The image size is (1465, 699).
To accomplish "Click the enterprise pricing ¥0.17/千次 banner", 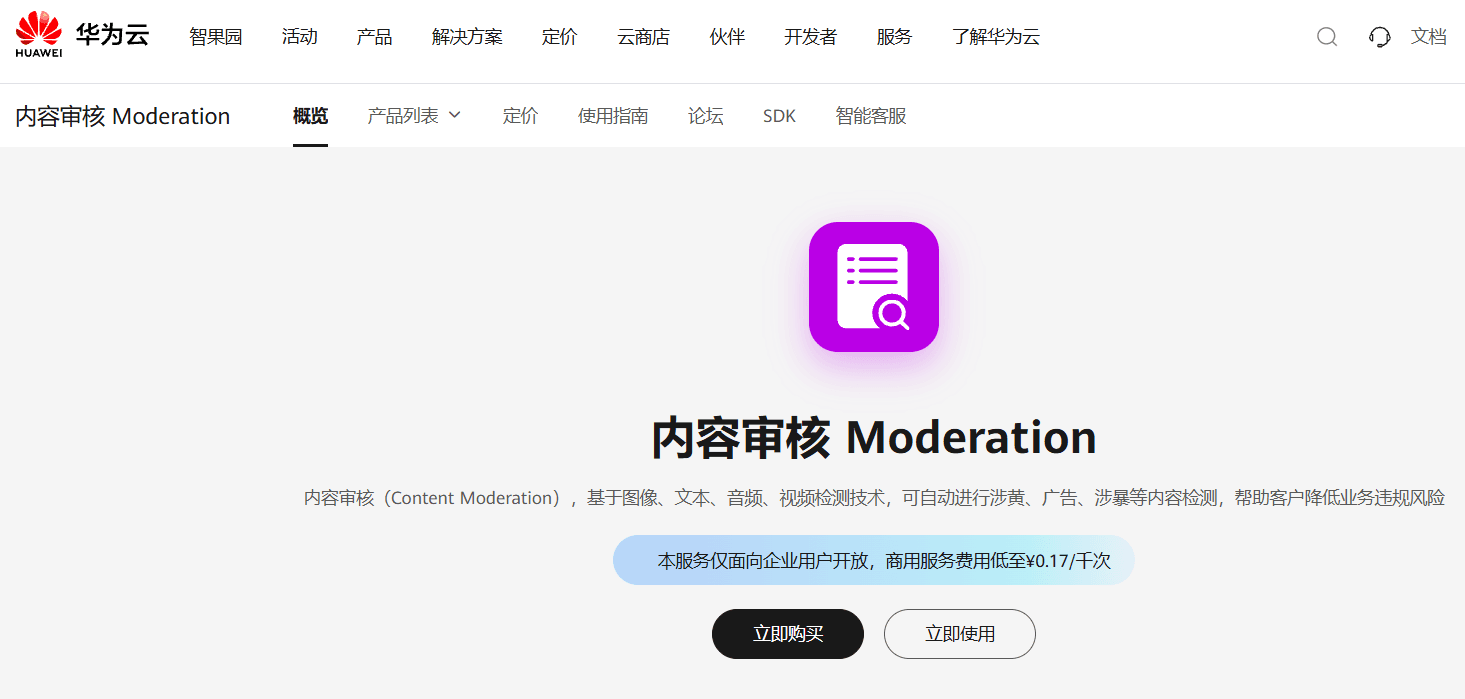I will pos(874,560).
